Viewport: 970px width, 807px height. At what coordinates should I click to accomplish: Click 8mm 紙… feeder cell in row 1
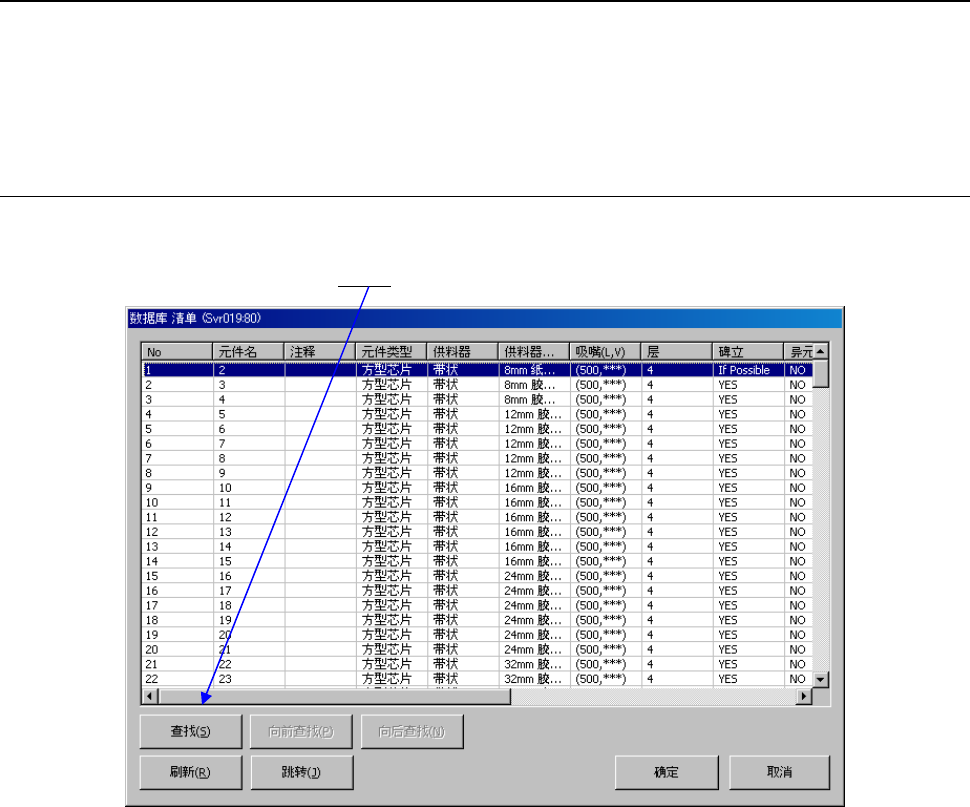click(533, 370)
